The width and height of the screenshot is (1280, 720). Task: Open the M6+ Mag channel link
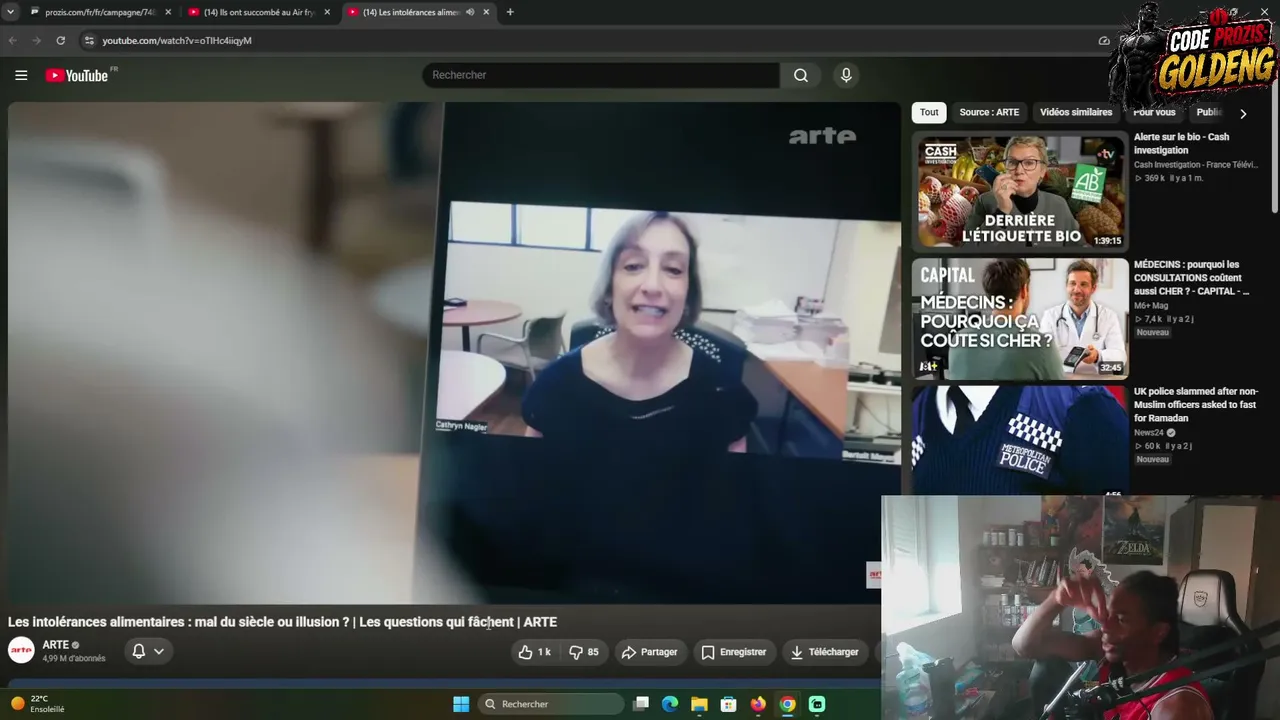click(1150, 306)
